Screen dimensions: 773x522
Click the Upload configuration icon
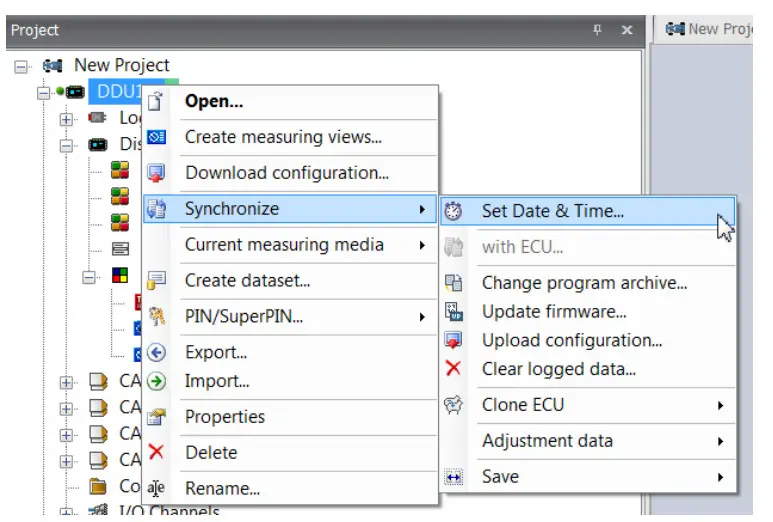[454, 340]
